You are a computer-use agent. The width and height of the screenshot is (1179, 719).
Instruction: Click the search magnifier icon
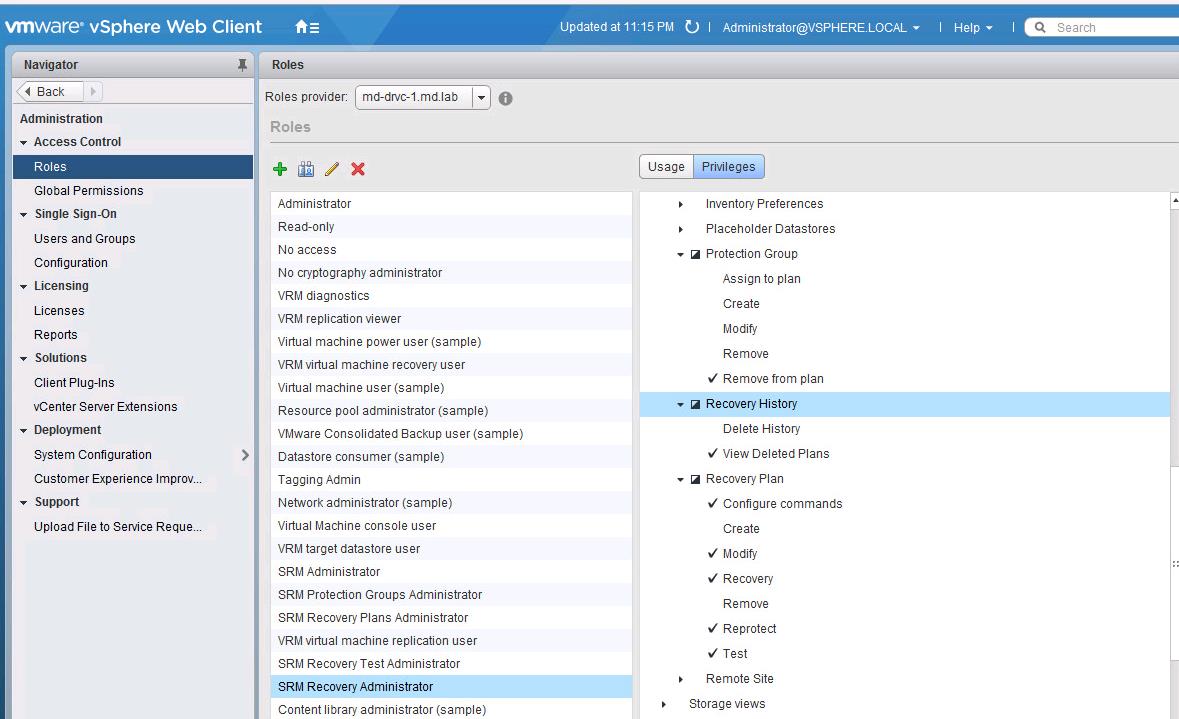(x=1040, y=27)
